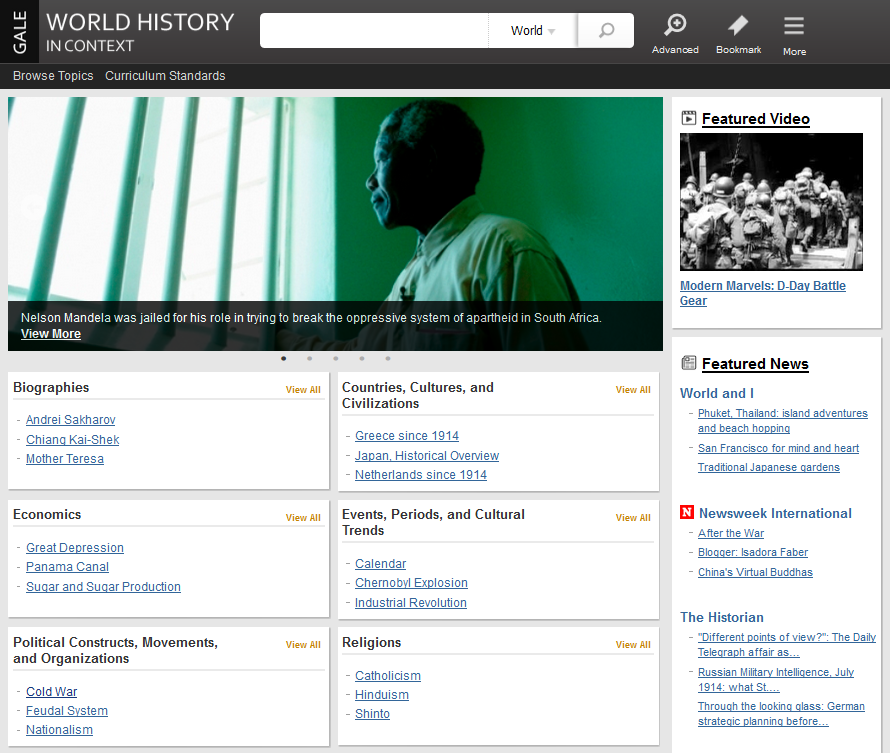Click the Featured News newspaper icon
Image resolution: width=890 pixels, height=753 pixels.
point(688,363)
